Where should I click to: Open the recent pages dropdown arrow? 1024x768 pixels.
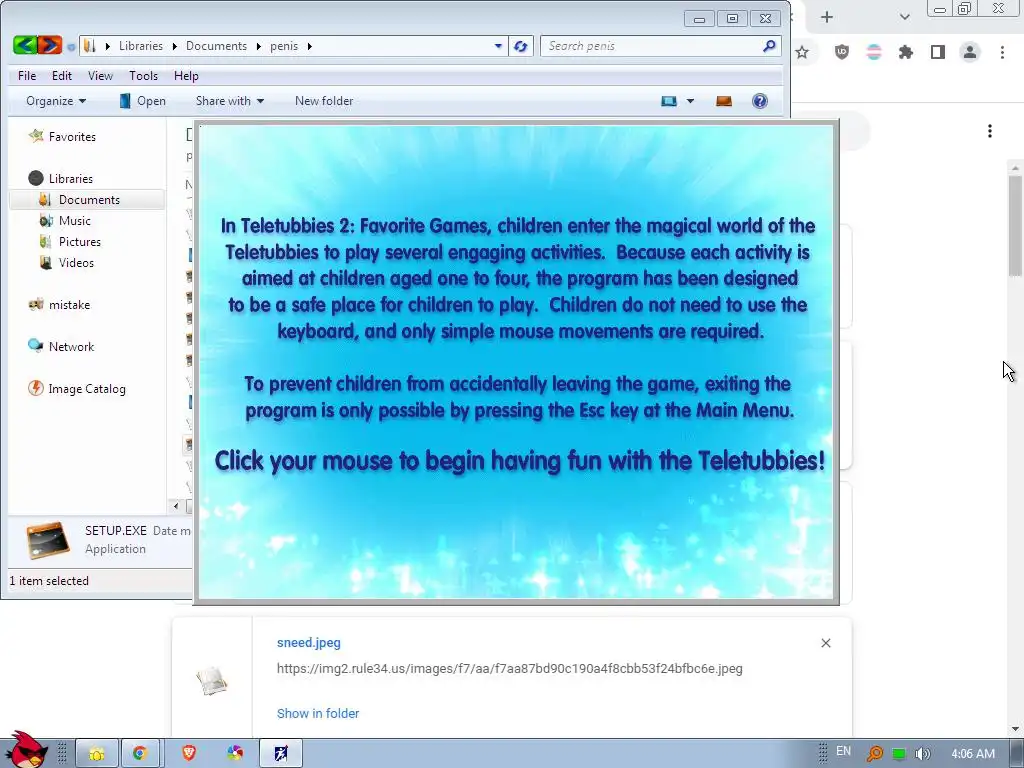[x=71, y=46]
